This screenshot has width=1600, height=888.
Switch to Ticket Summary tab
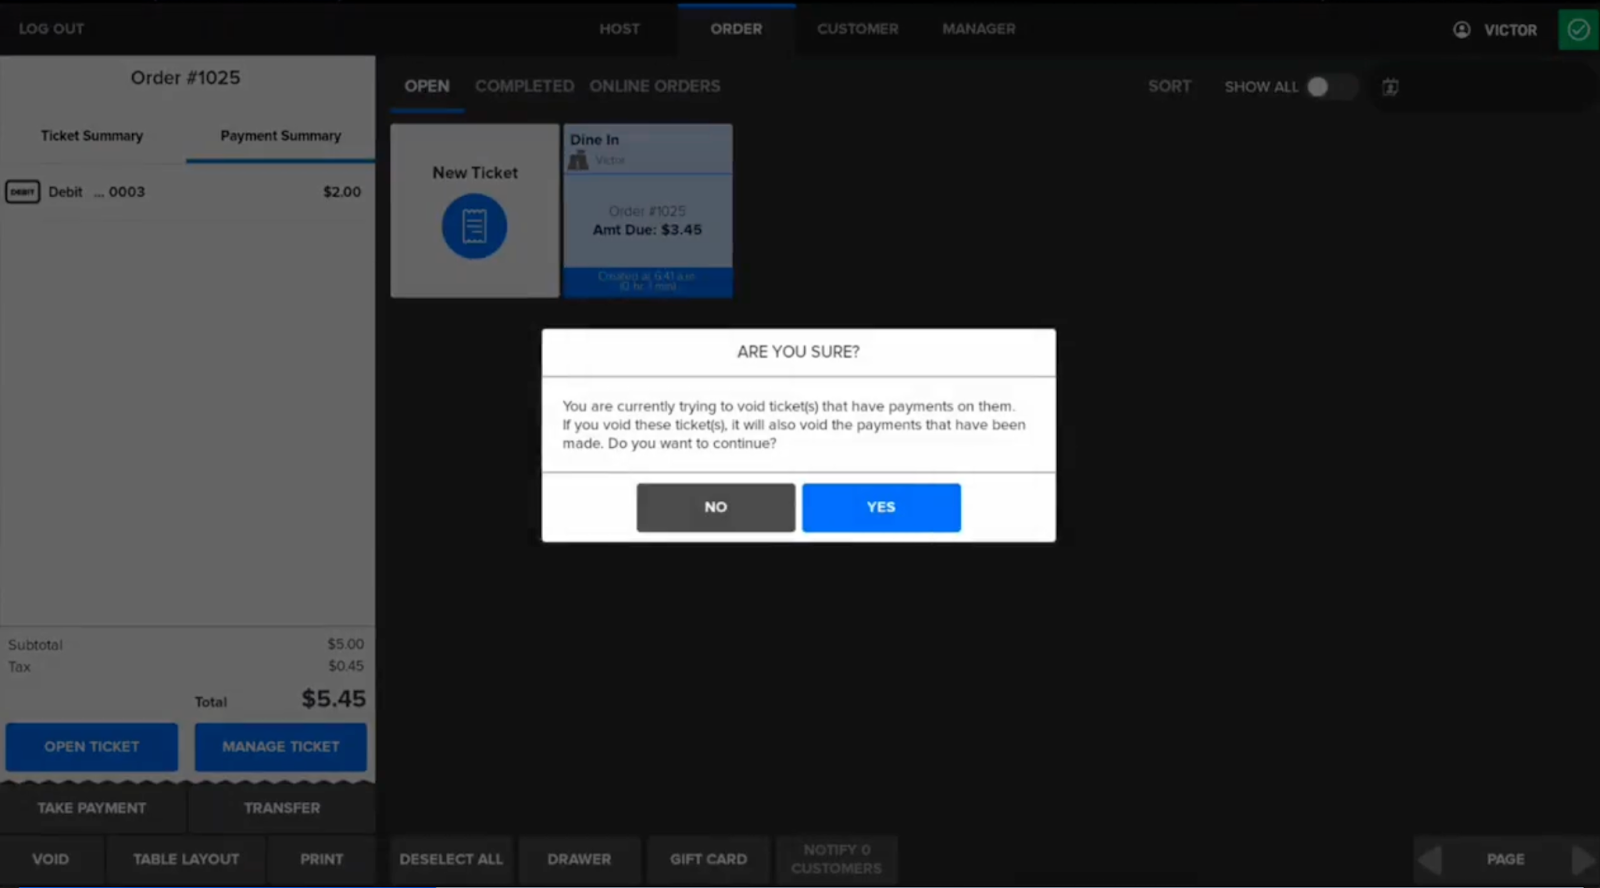(x=92, y=136)
